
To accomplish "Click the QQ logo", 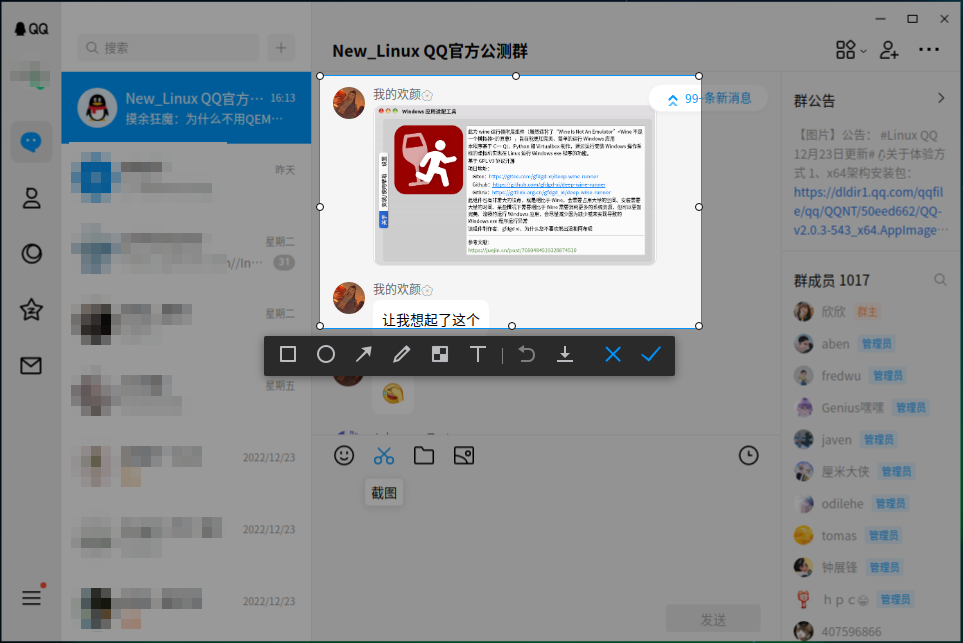I will point(31,29).
